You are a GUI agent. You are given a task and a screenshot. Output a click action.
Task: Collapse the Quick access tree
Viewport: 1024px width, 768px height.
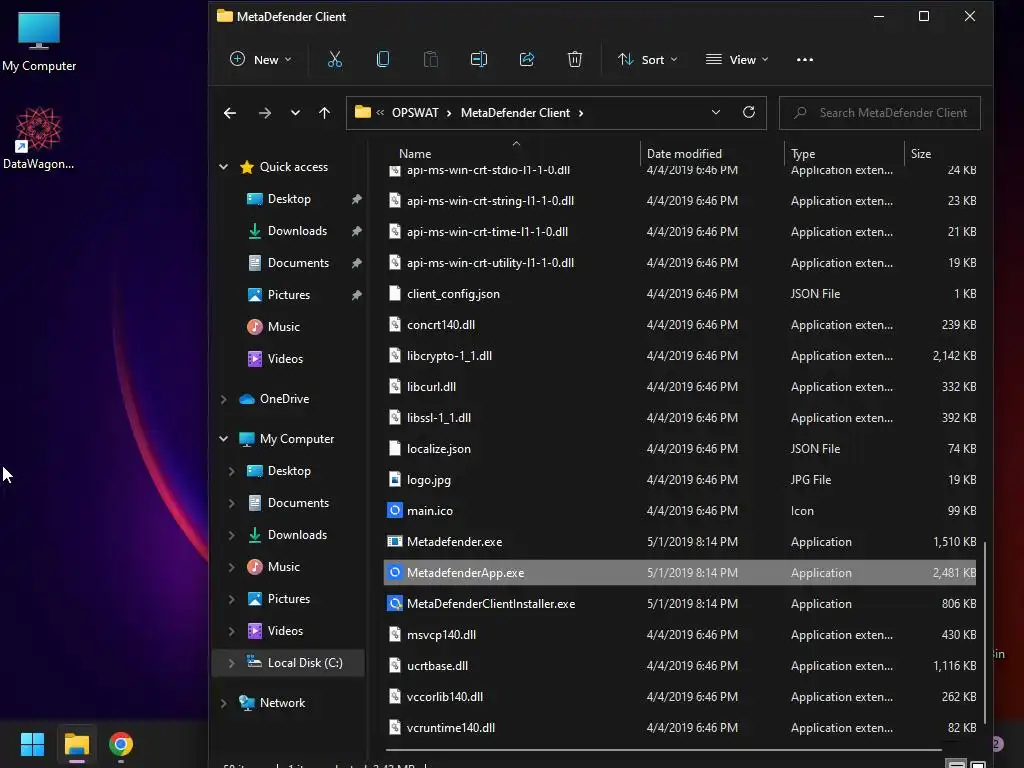(223, 167)
